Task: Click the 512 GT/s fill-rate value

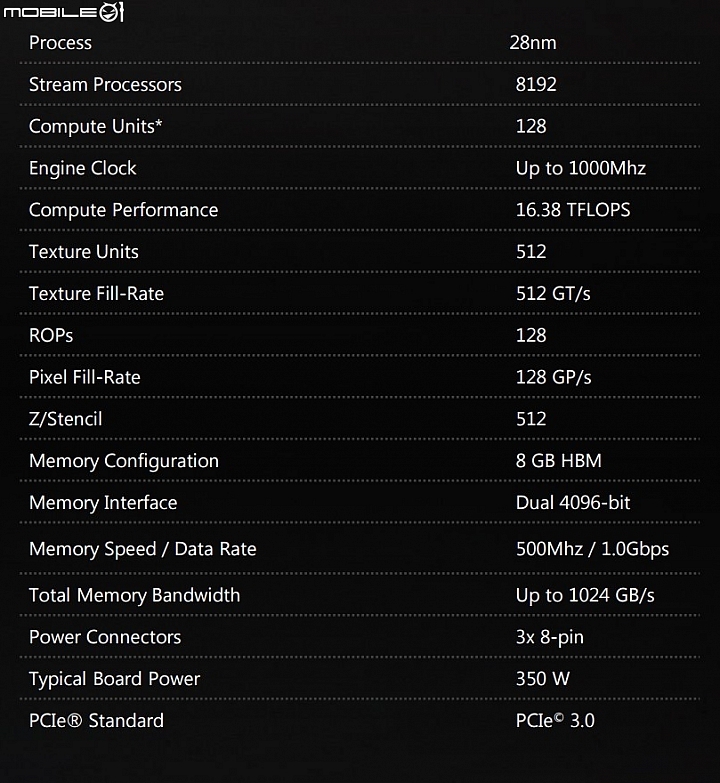Action: coord(553,294)
